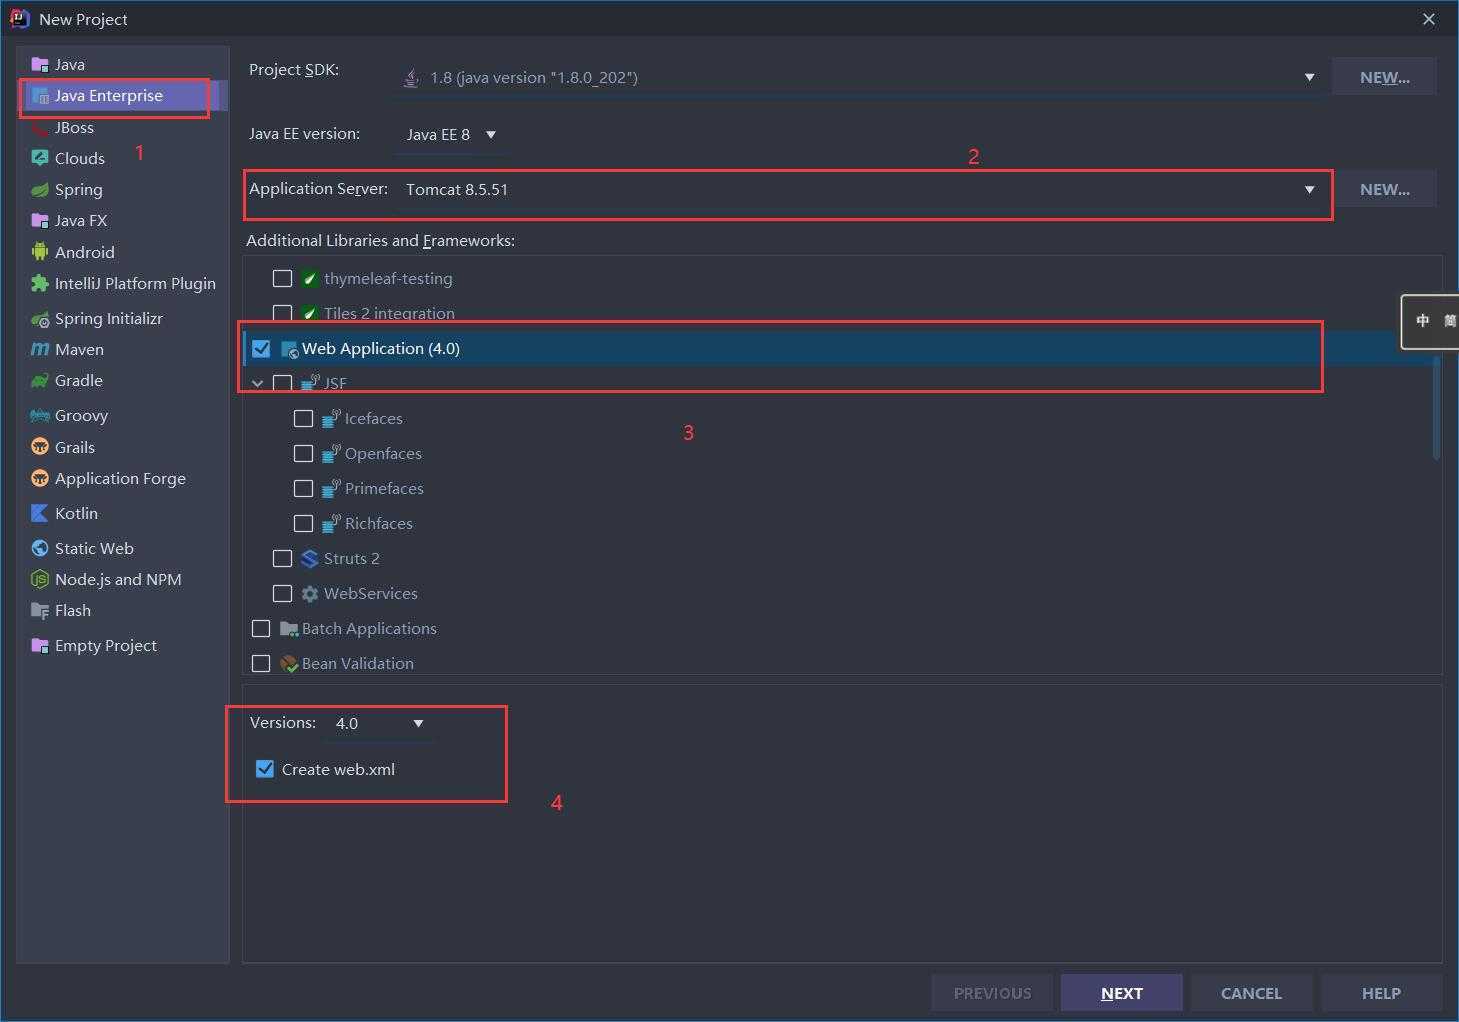
Task: Click the Struts 2 framework icon
Action: click(x=310, y=558)
